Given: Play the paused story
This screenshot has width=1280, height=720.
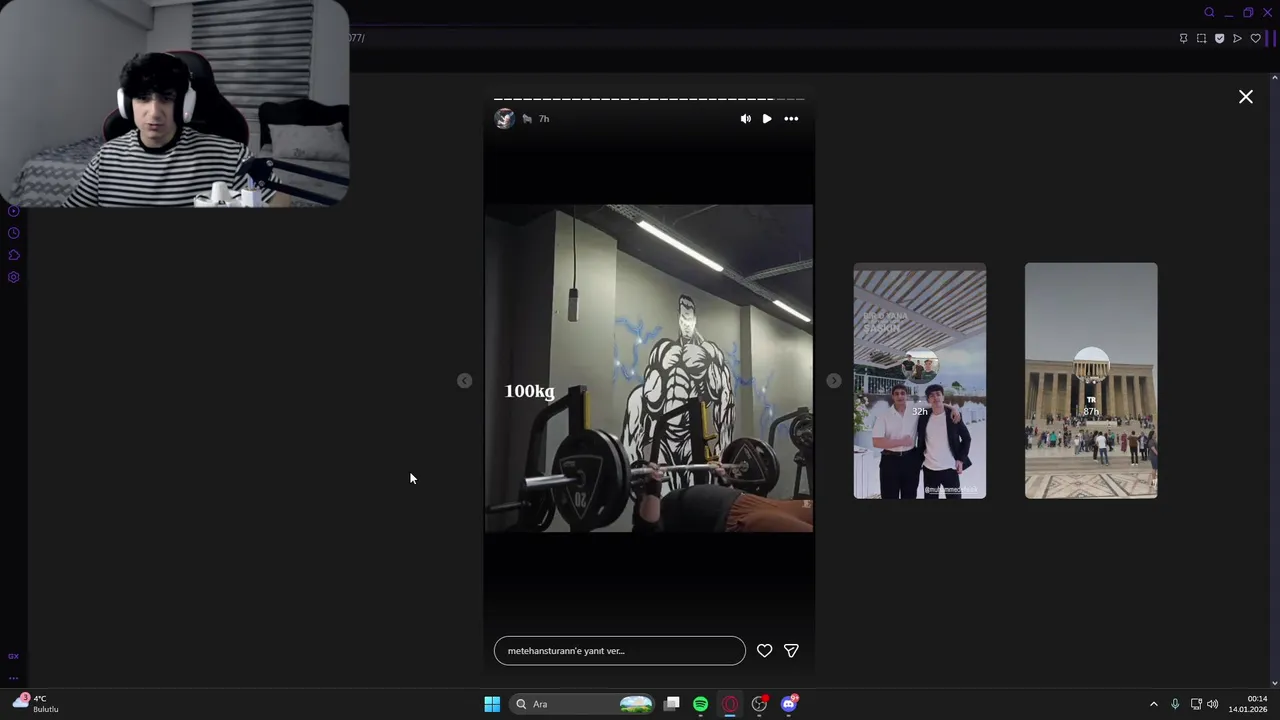Looking at the screenshot, I should [x=767, y=119].
